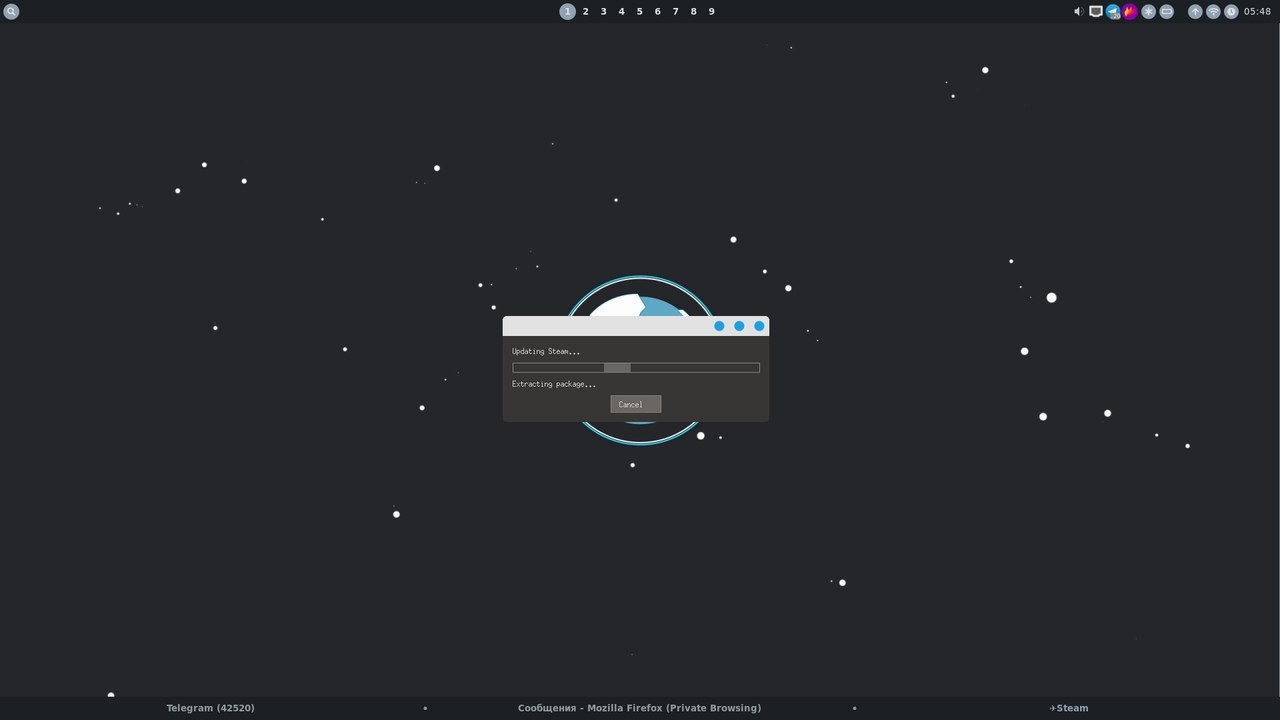The width and height of the screenshot is (1280, 720).
Task: Switch to workspace 8
Action: pyautogui.click(x=694, y=12)
